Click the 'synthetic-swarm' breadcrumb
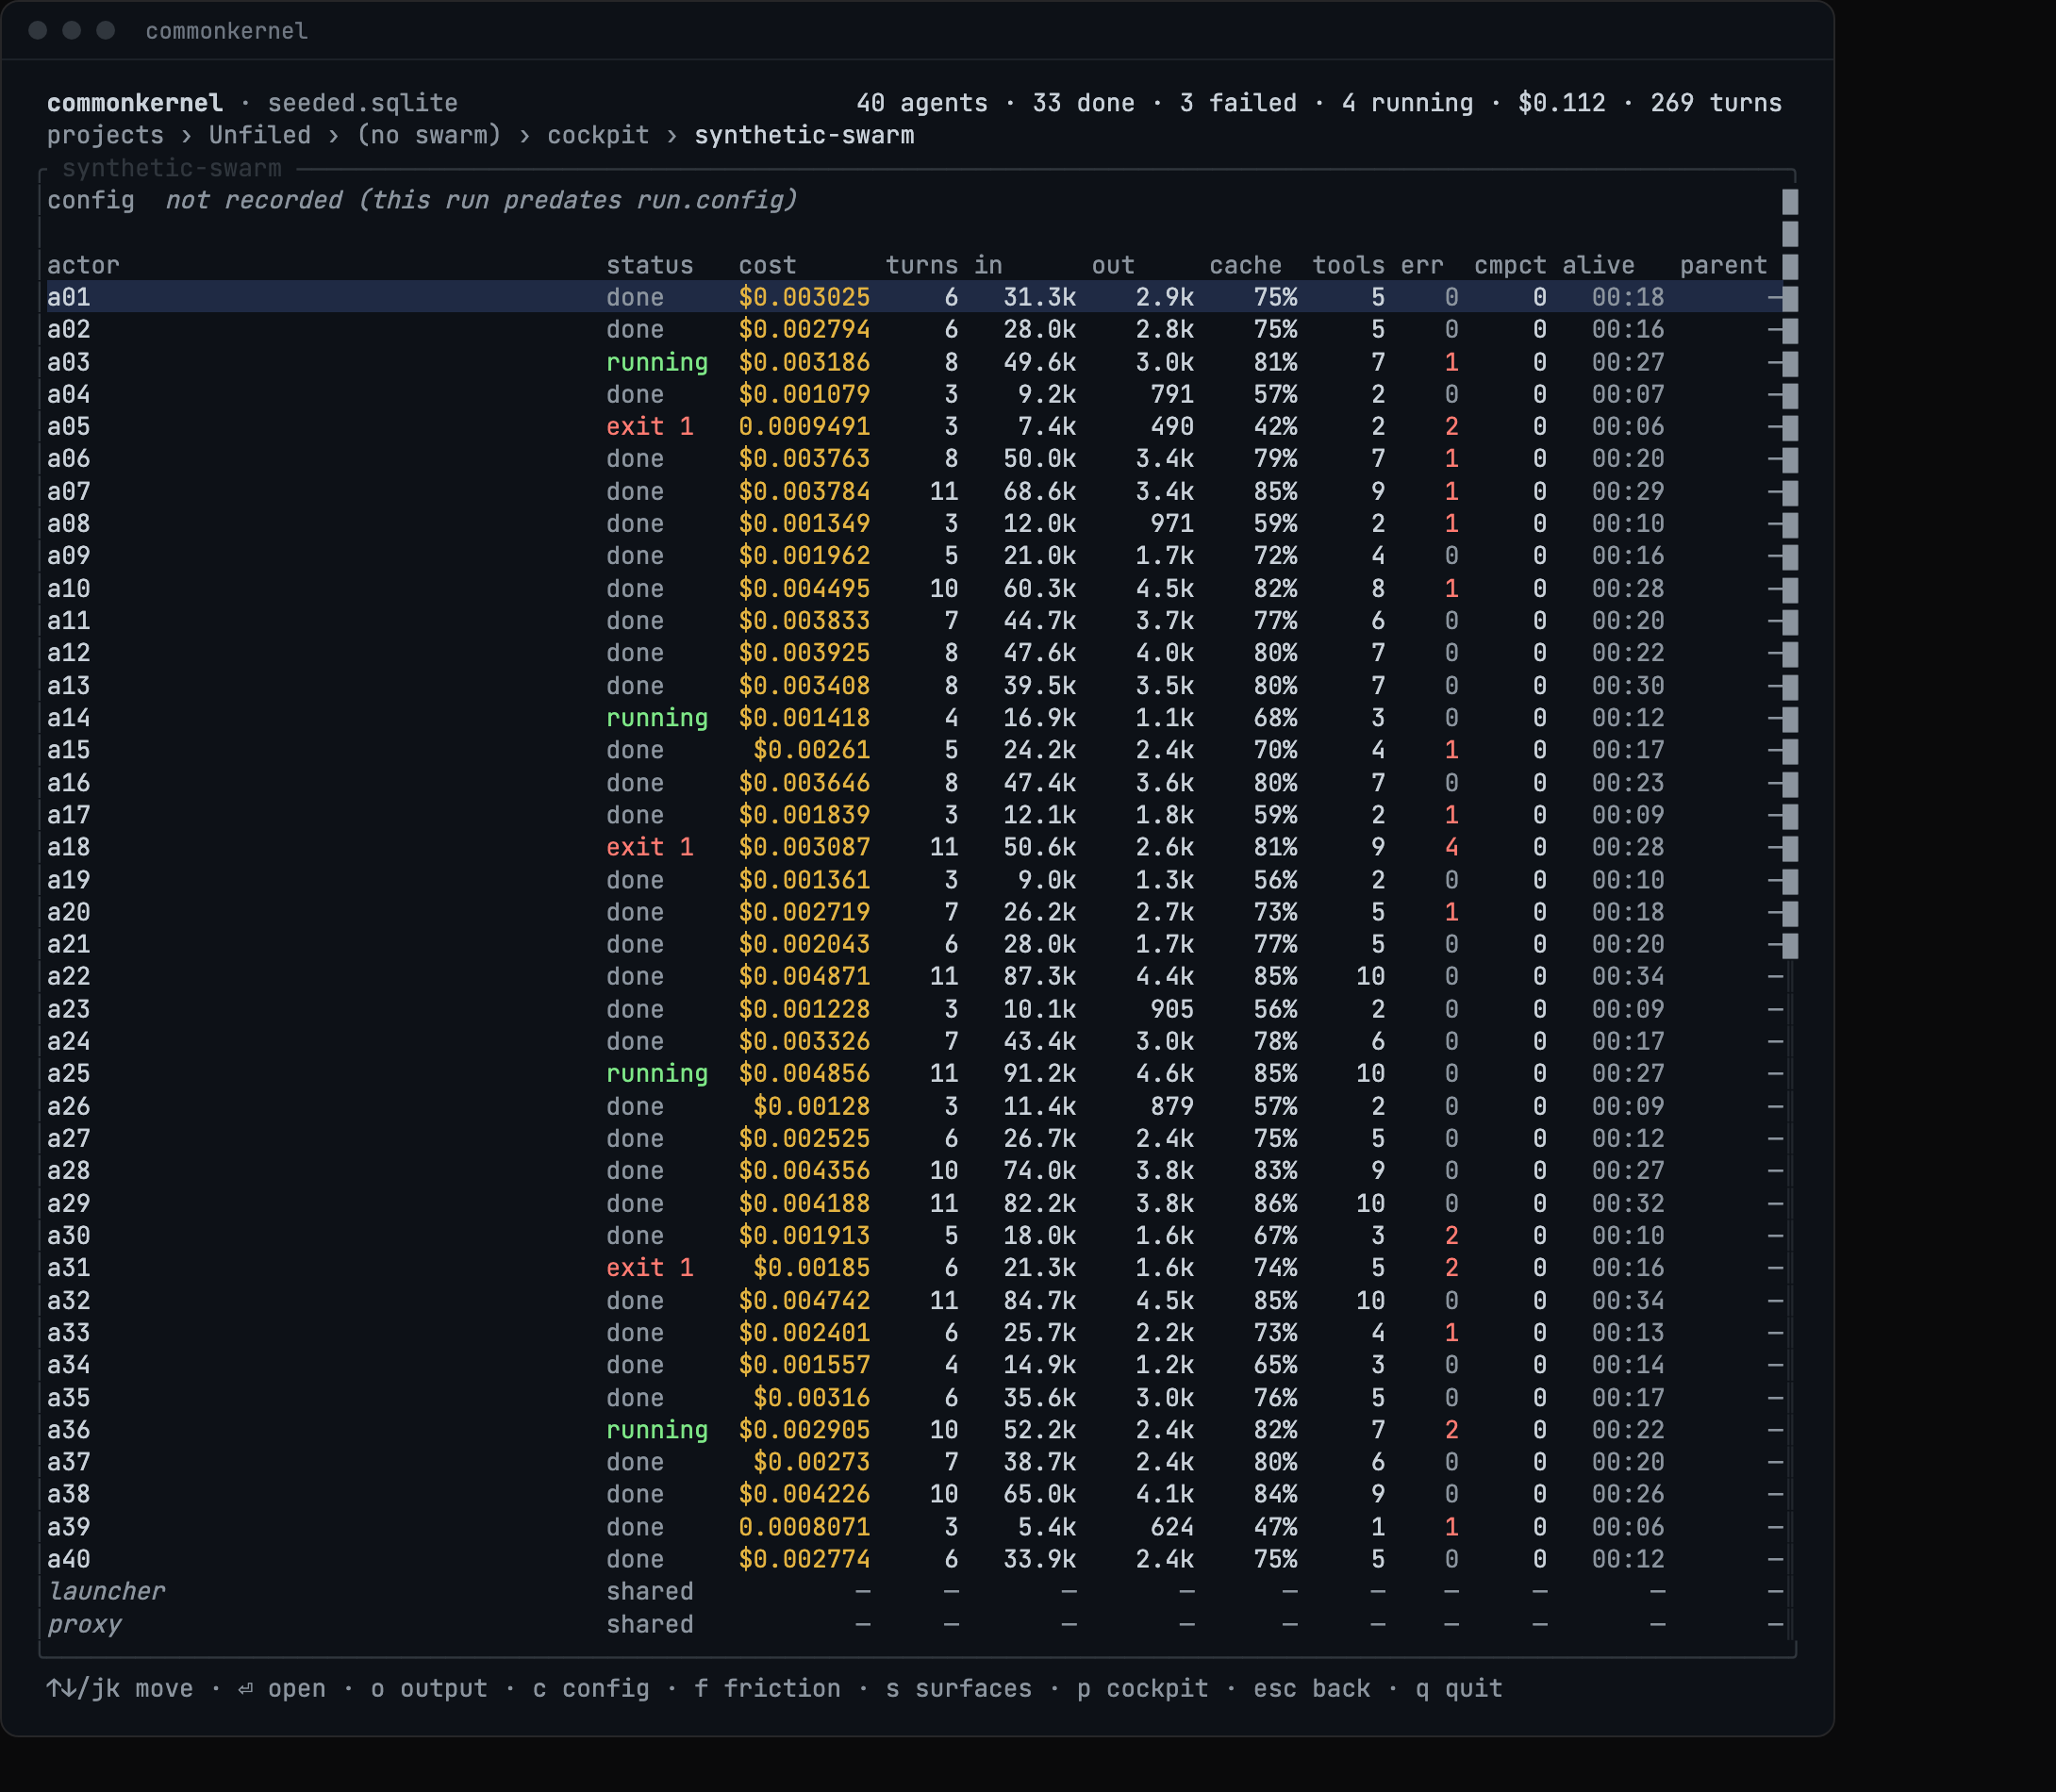 click(x=804, y=135)
